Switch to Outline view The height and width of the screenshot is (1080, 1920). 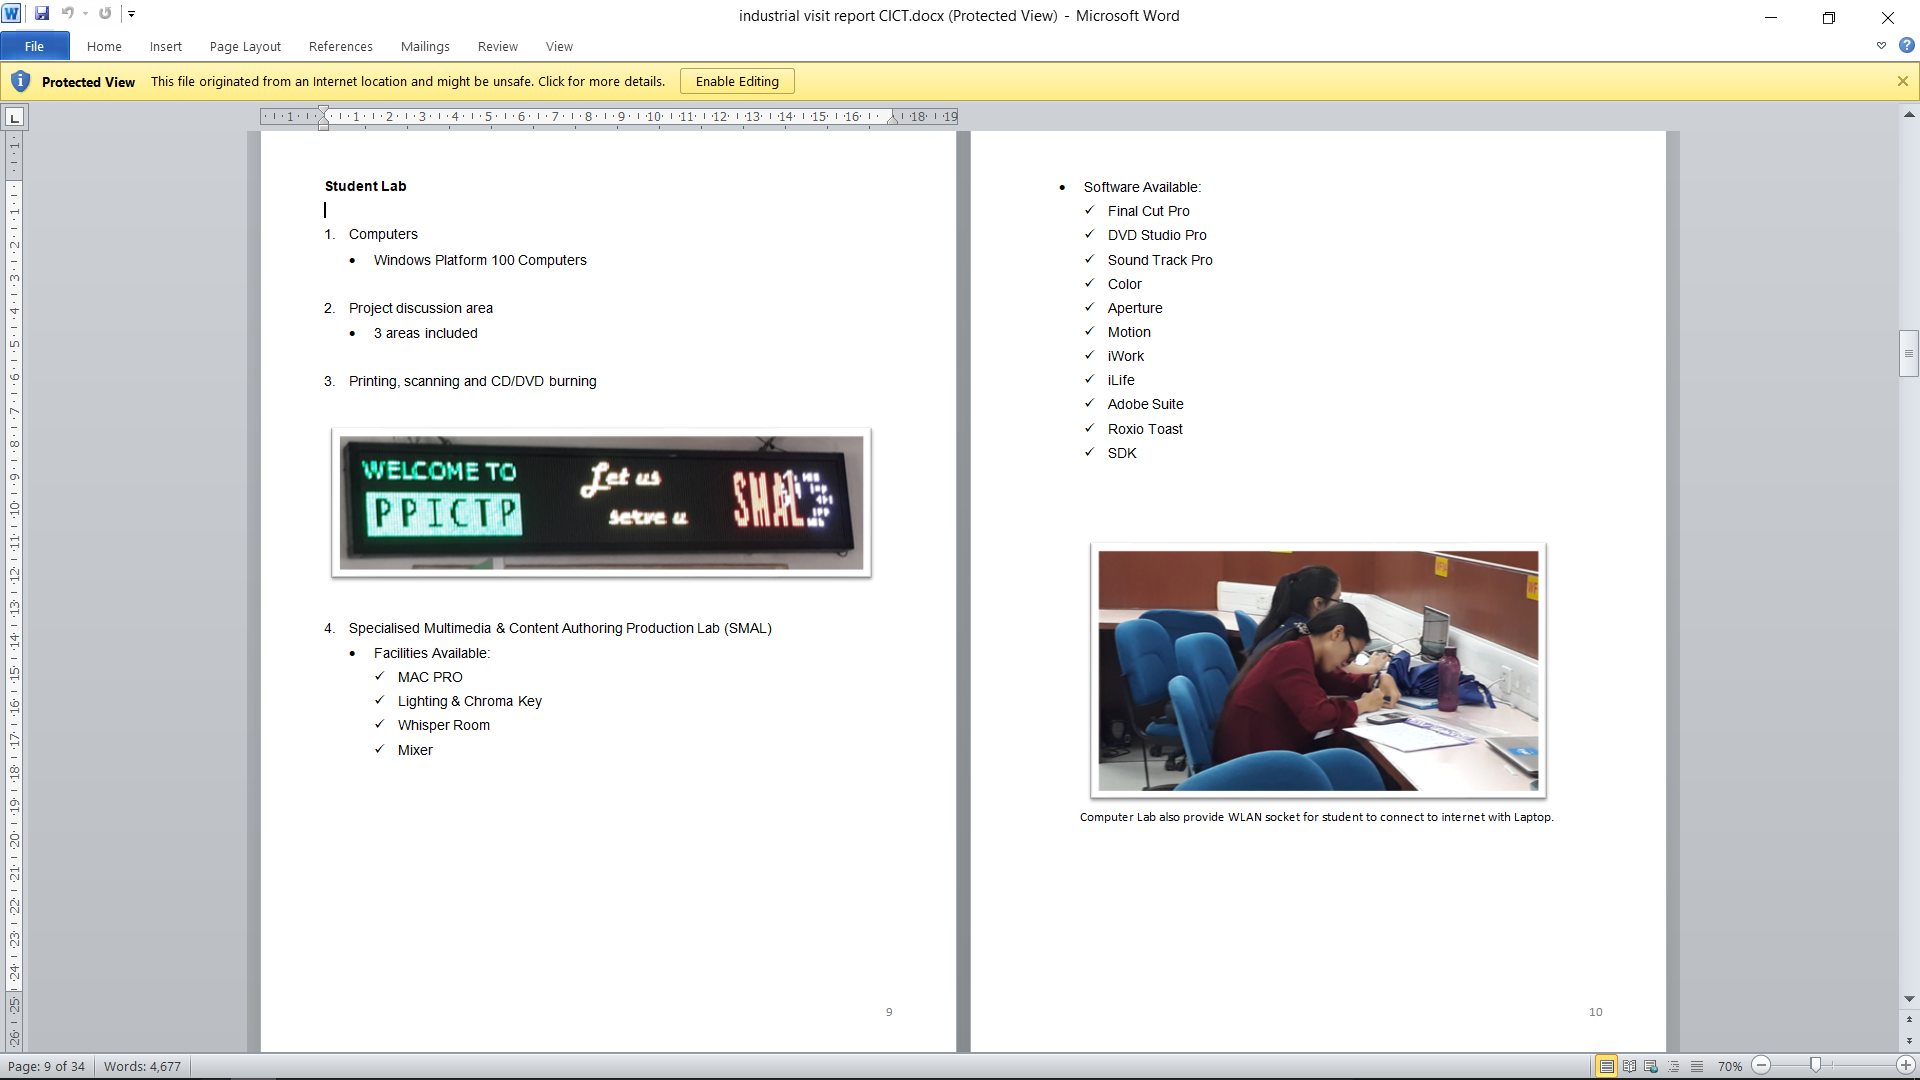point(1674,1066)
